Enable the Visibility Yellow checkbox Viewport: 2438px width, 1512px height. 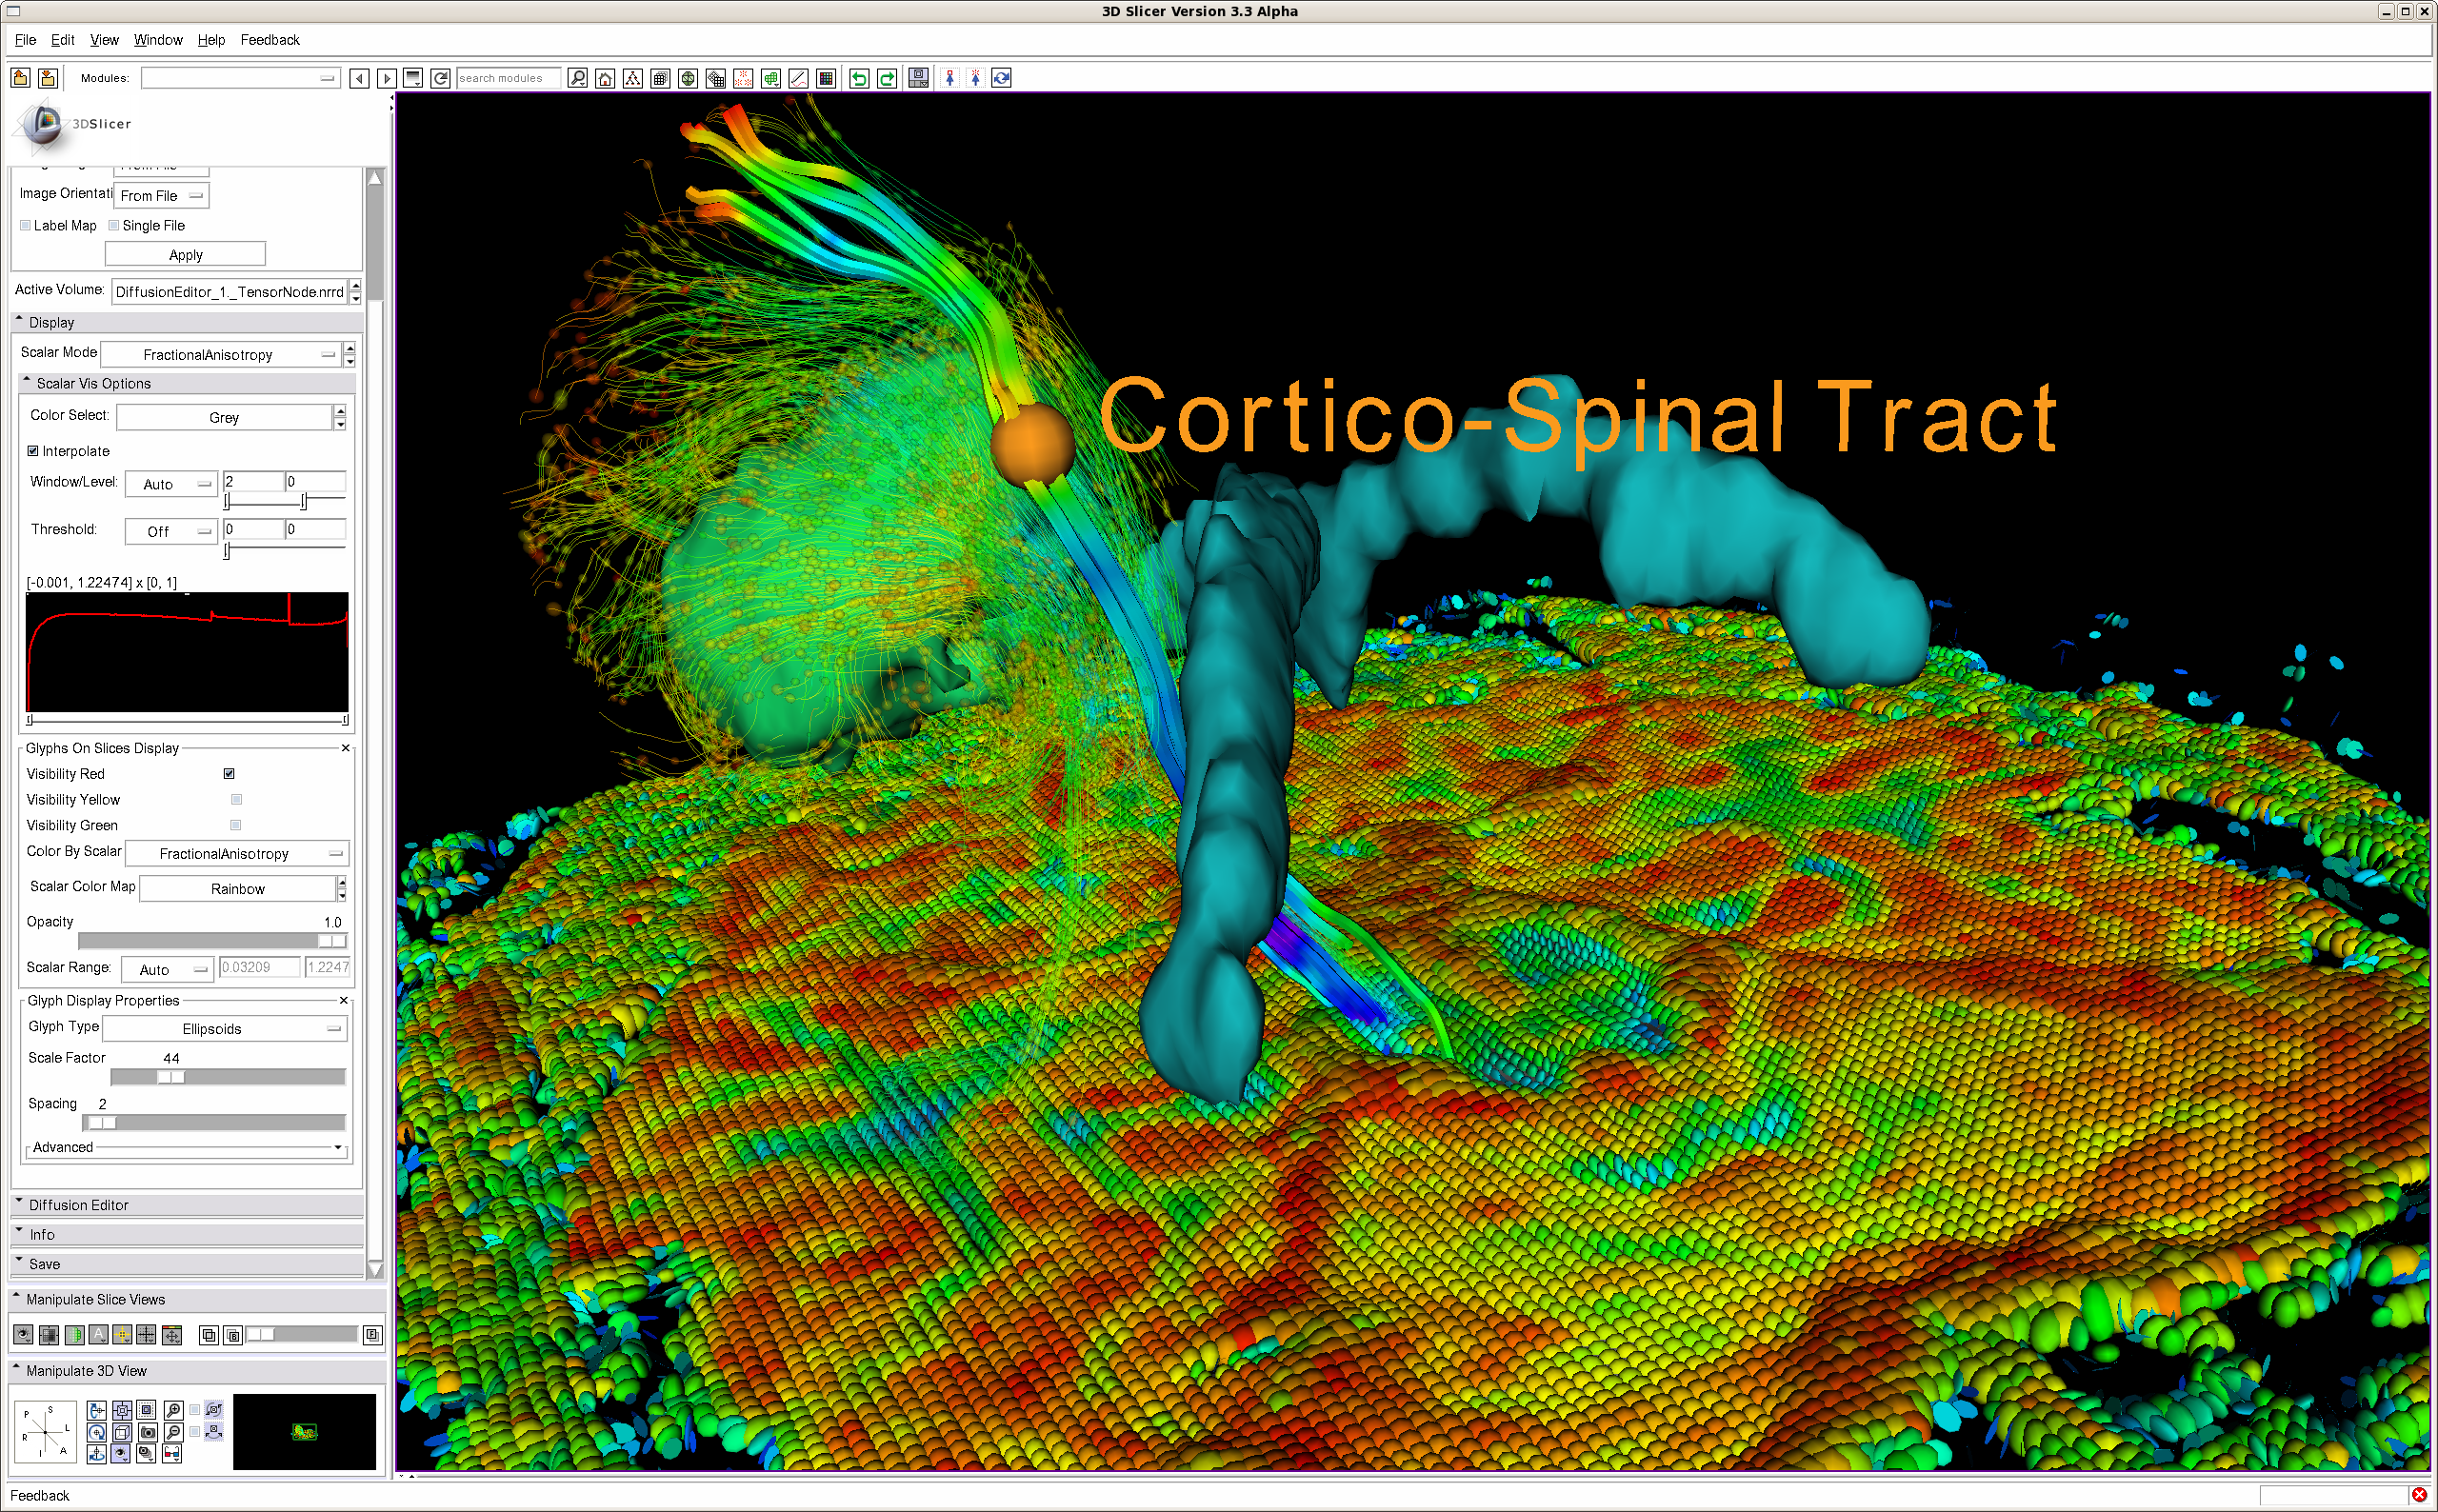click(x=236, y=800)
